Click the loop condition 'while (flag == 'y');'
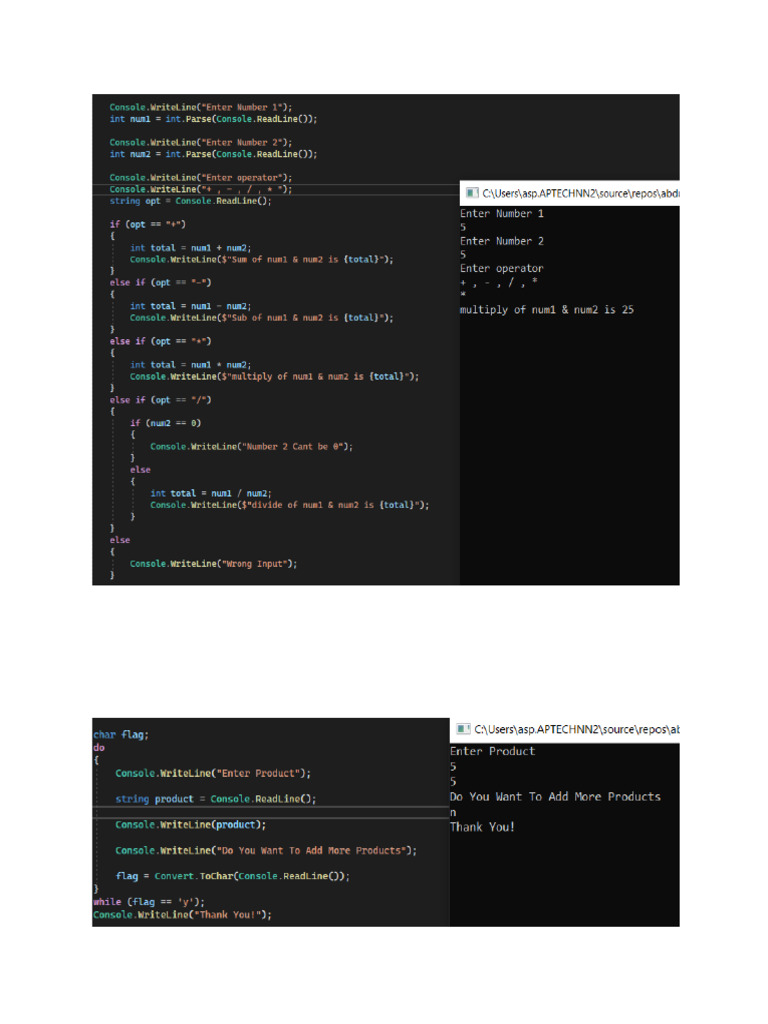This screenshot has width=768, height=1024. pyautogui.click(x=148, y=902)
